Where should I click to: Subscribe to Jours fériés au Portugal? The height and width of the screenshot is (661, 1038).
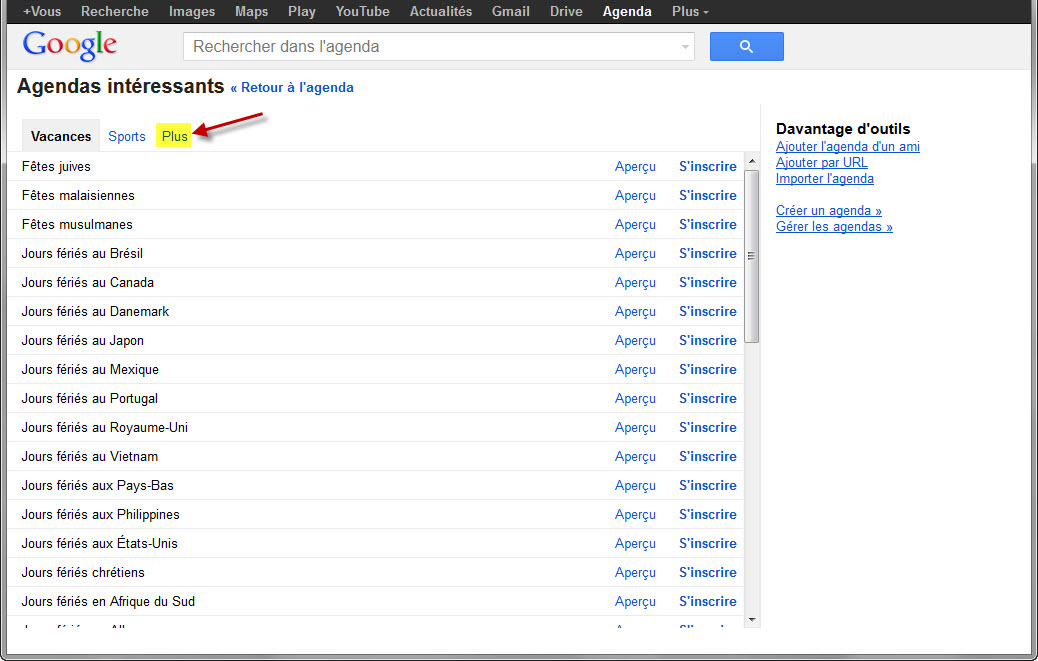708,399
